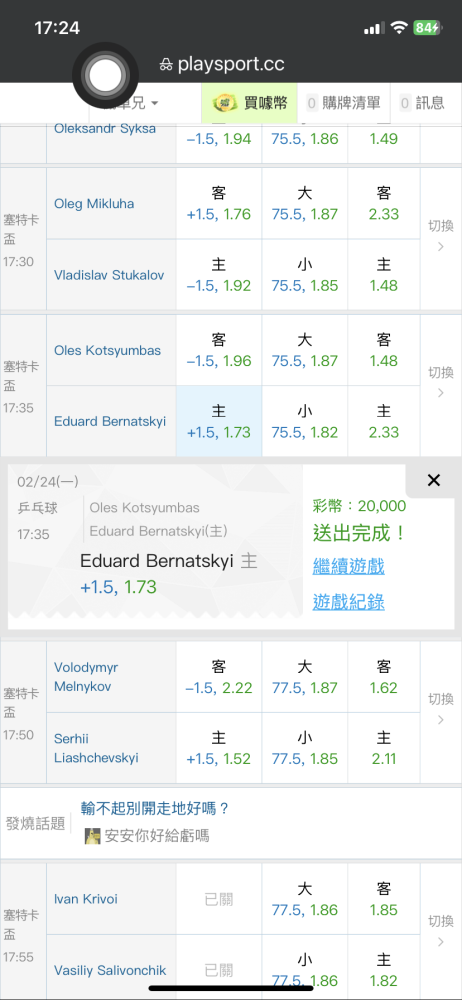Click the 遊戲紀錄 link

348,602
